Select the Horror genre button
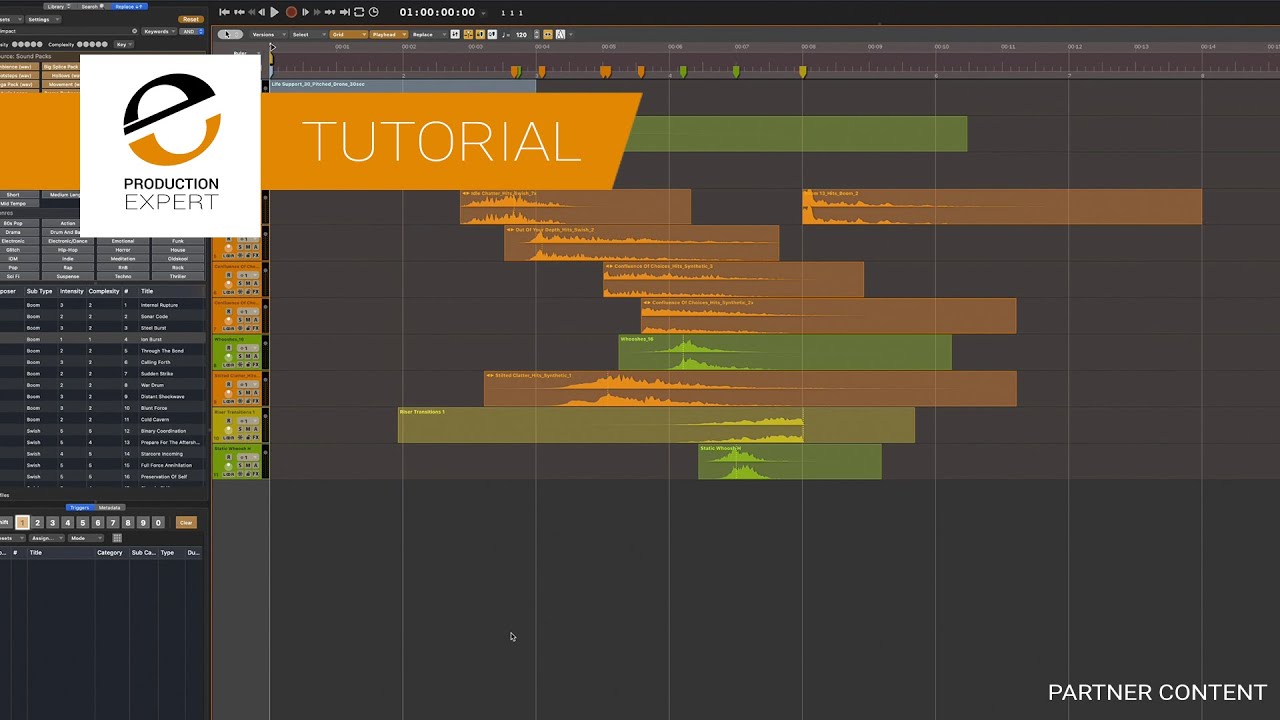This screenshot has width=1280, height=720. 123,250
